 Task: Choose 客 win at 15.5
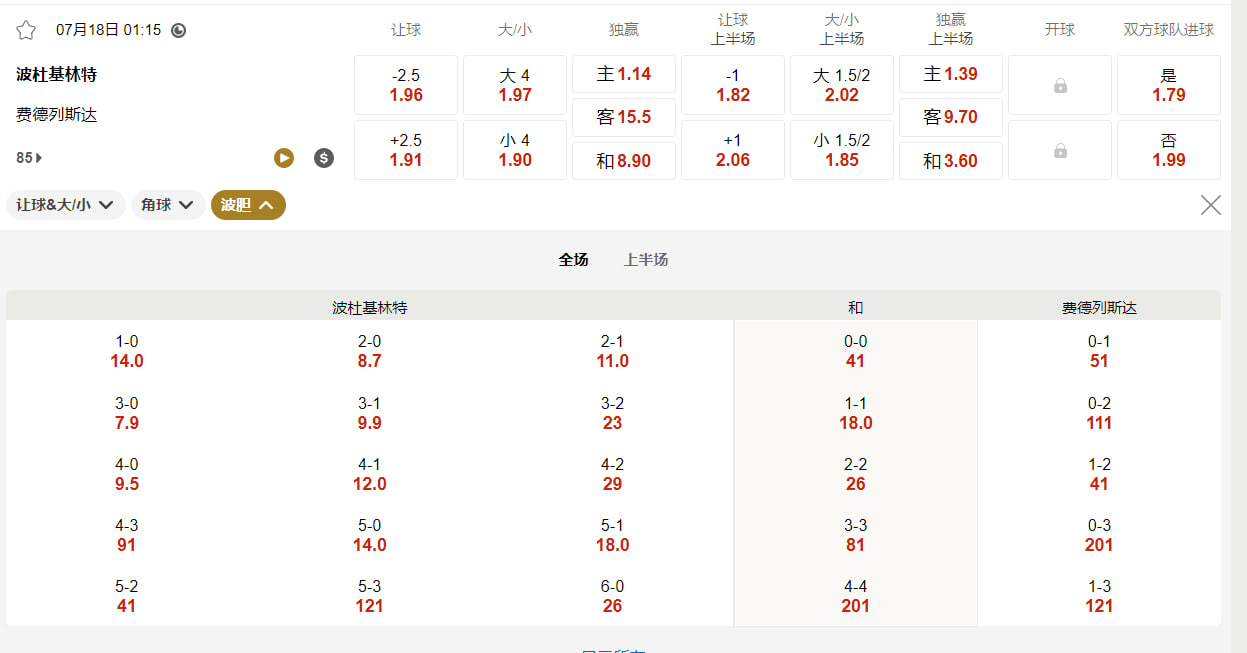[x=624, y=117]
